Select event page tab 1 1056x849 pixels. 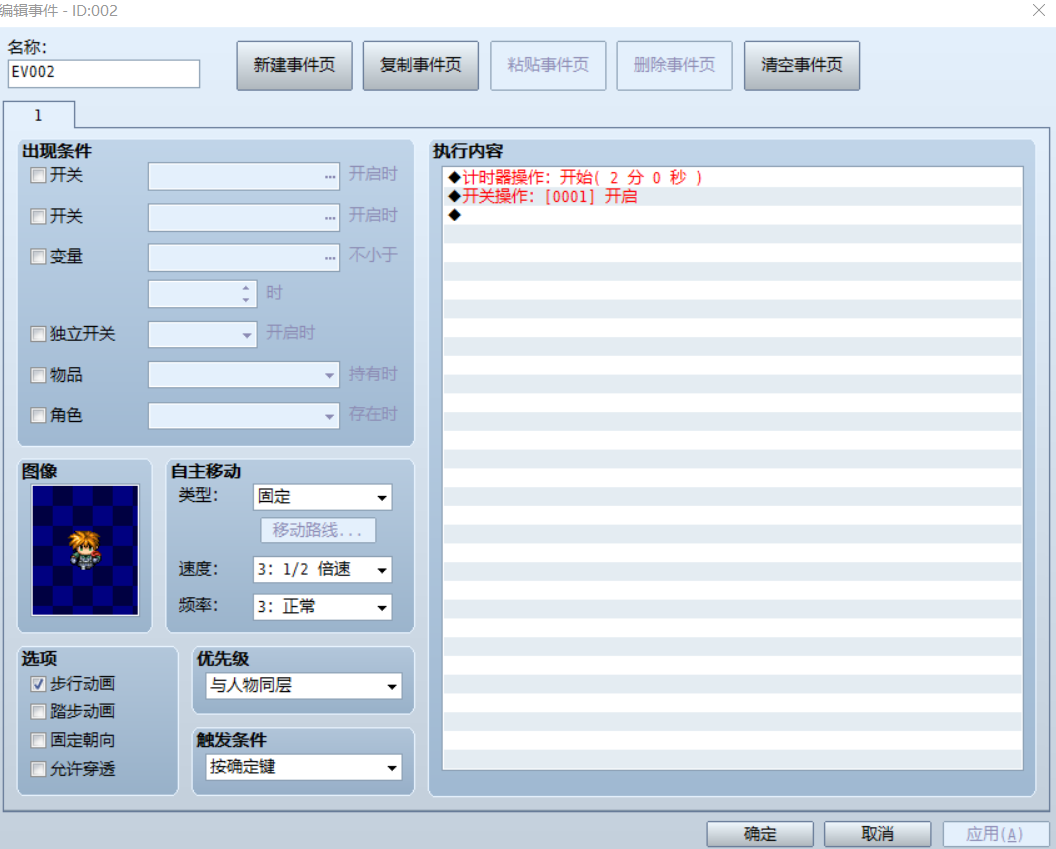tap(38, 115)
